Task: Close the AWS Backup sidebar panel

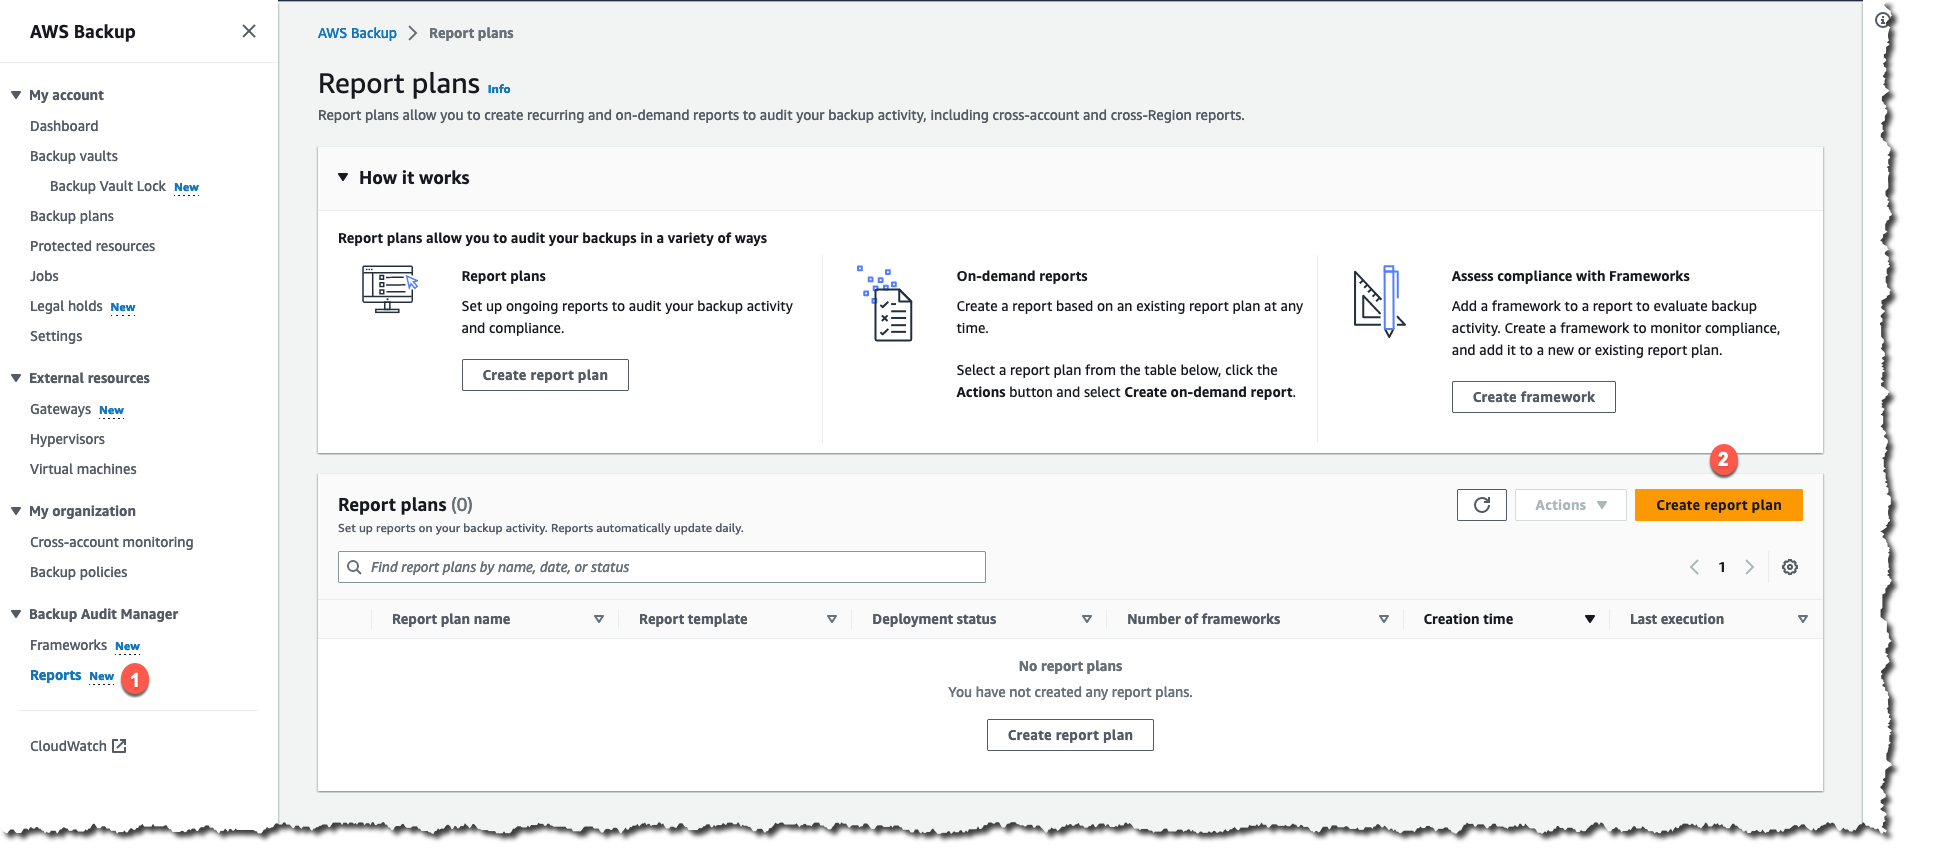Action: coord(249,31)
